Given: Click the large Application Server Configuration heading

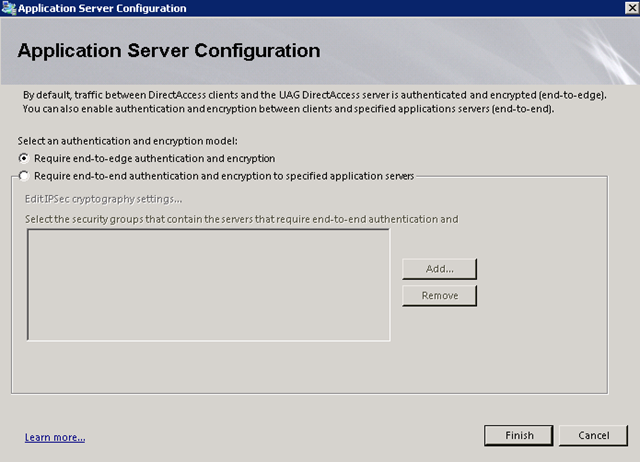Looking at the screenshot, I should point(169,50).
